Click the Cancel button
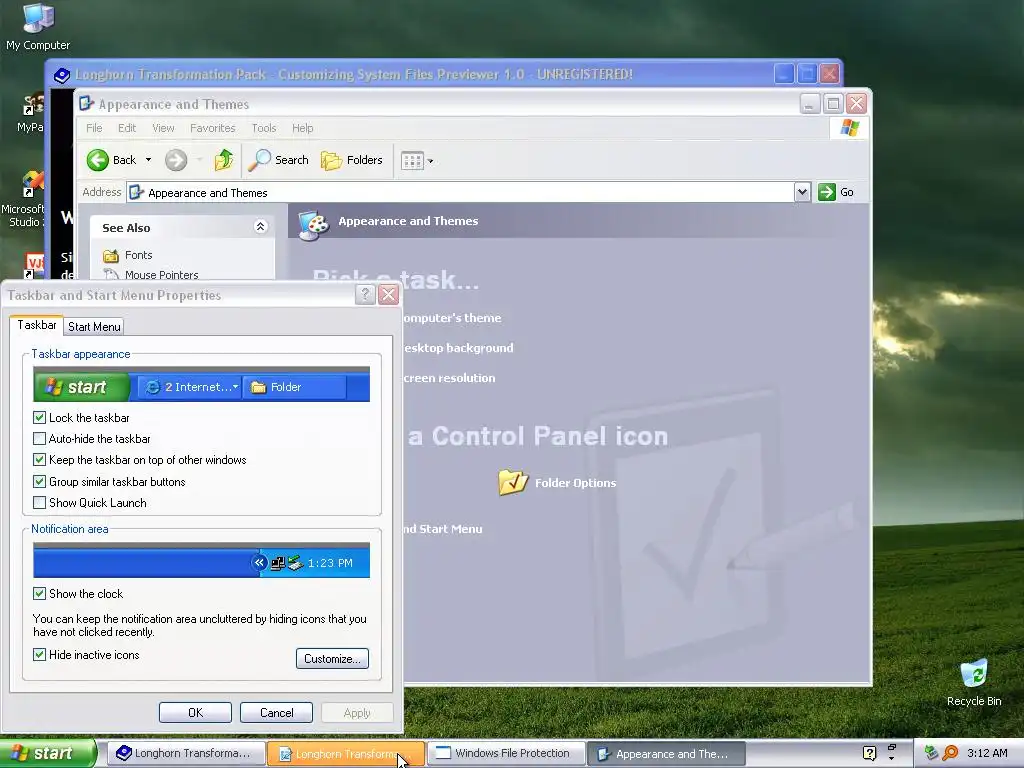 point(276,712)
